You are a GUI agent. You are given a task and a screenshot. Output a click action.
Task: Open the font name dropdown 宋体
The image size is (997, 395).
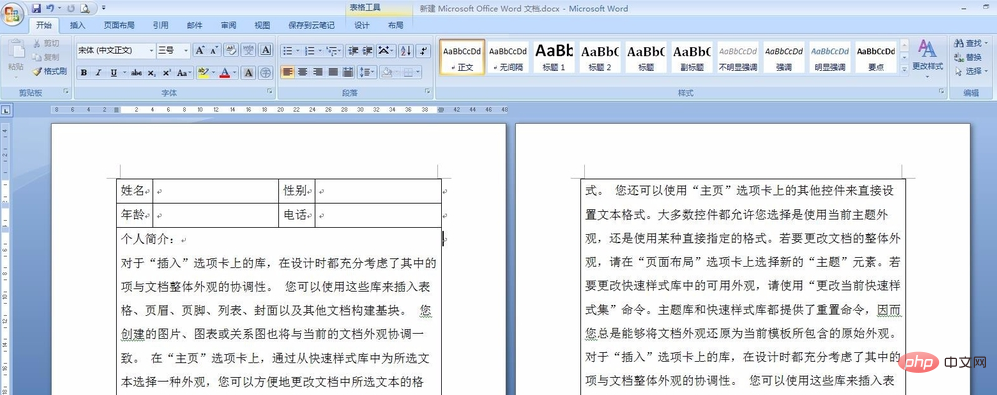pyautogui.click(x=151, y=50)
